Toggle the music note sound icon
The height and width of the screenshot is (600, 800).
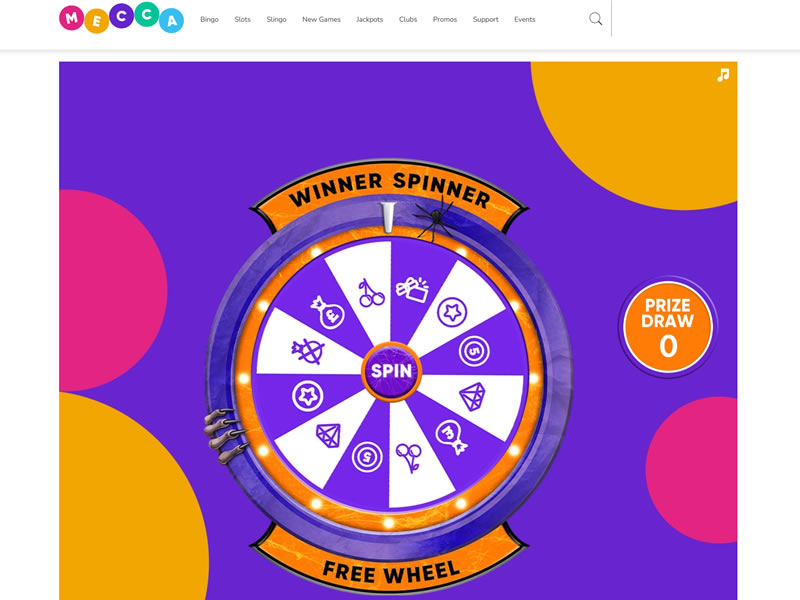723,76
